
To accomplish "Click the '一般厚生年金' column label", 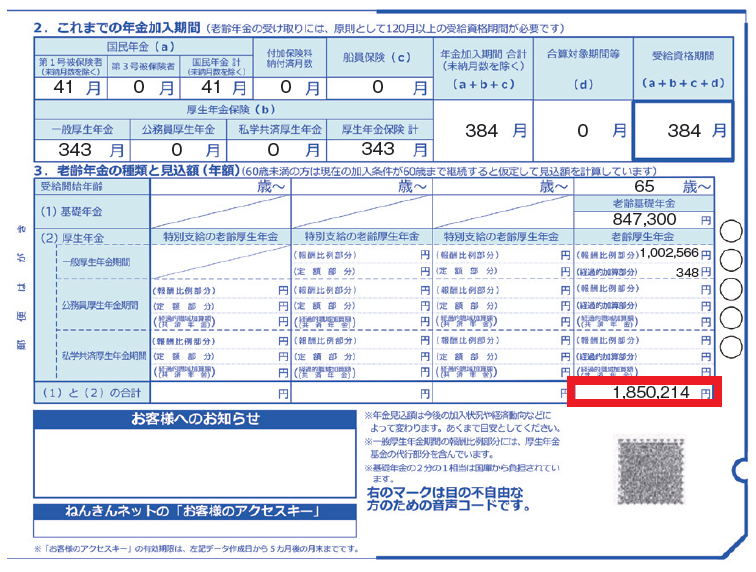I will click(82, 129).
